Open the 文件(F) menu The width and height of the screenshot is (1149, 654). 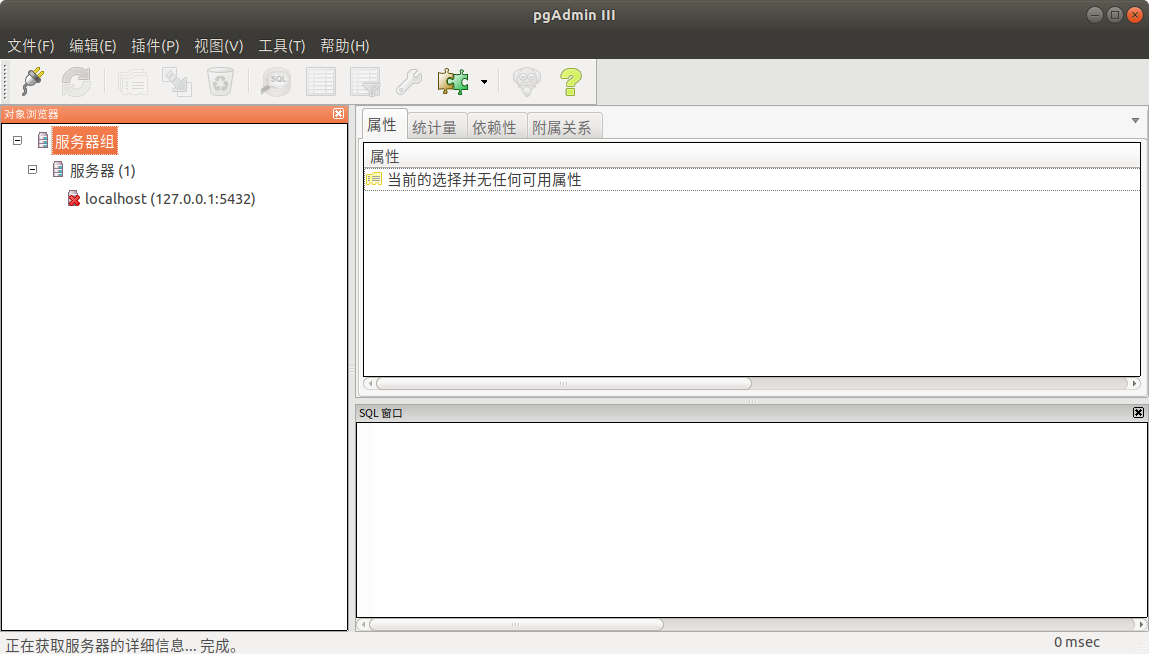(x=31, y=46)
